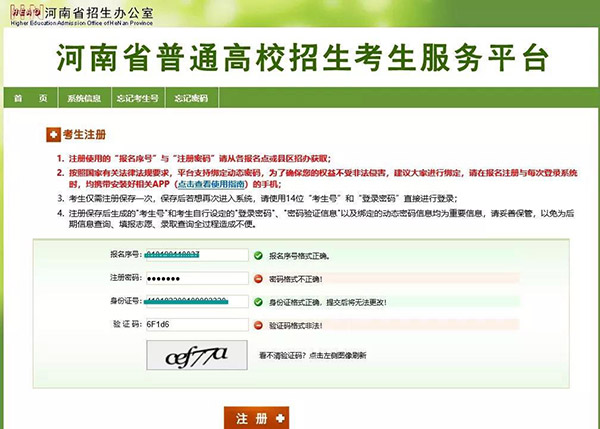Open the 点击查看使用指南 link
The image size is (600, 429).
point(211,185)
